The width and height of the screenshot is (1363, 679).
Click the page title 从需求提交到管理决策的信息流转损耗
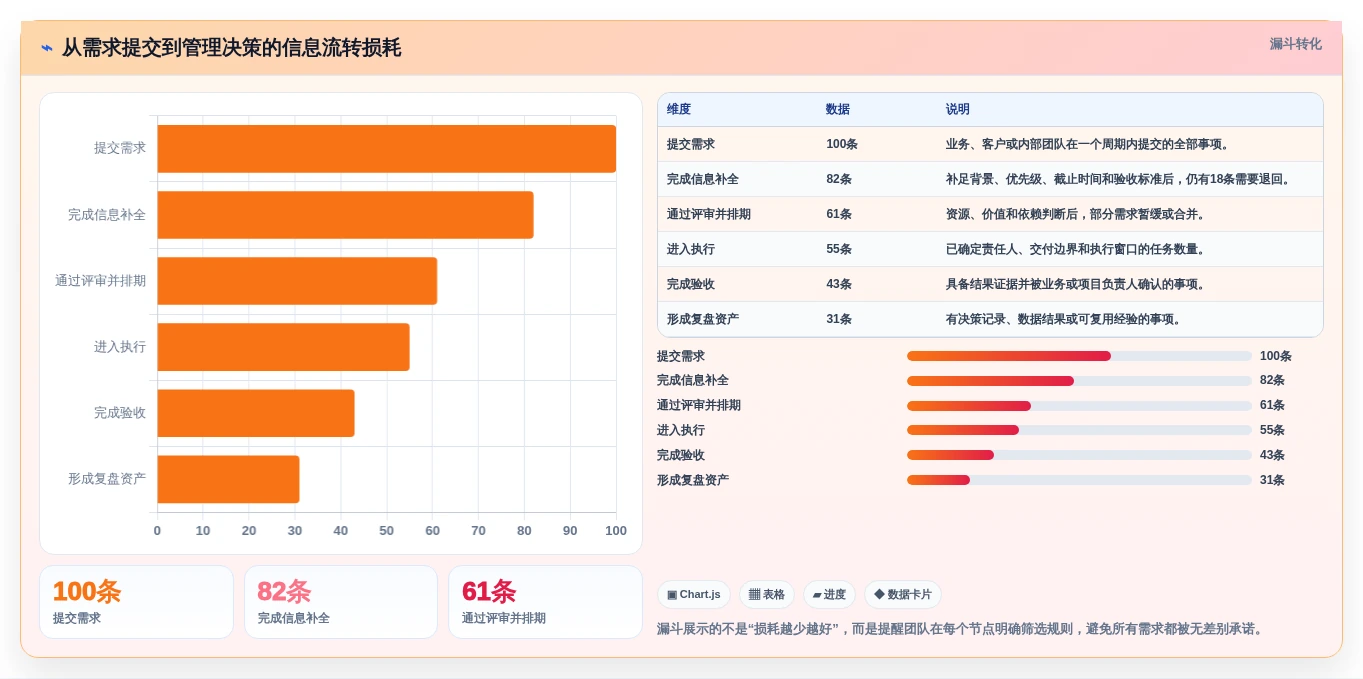(232, 48)
